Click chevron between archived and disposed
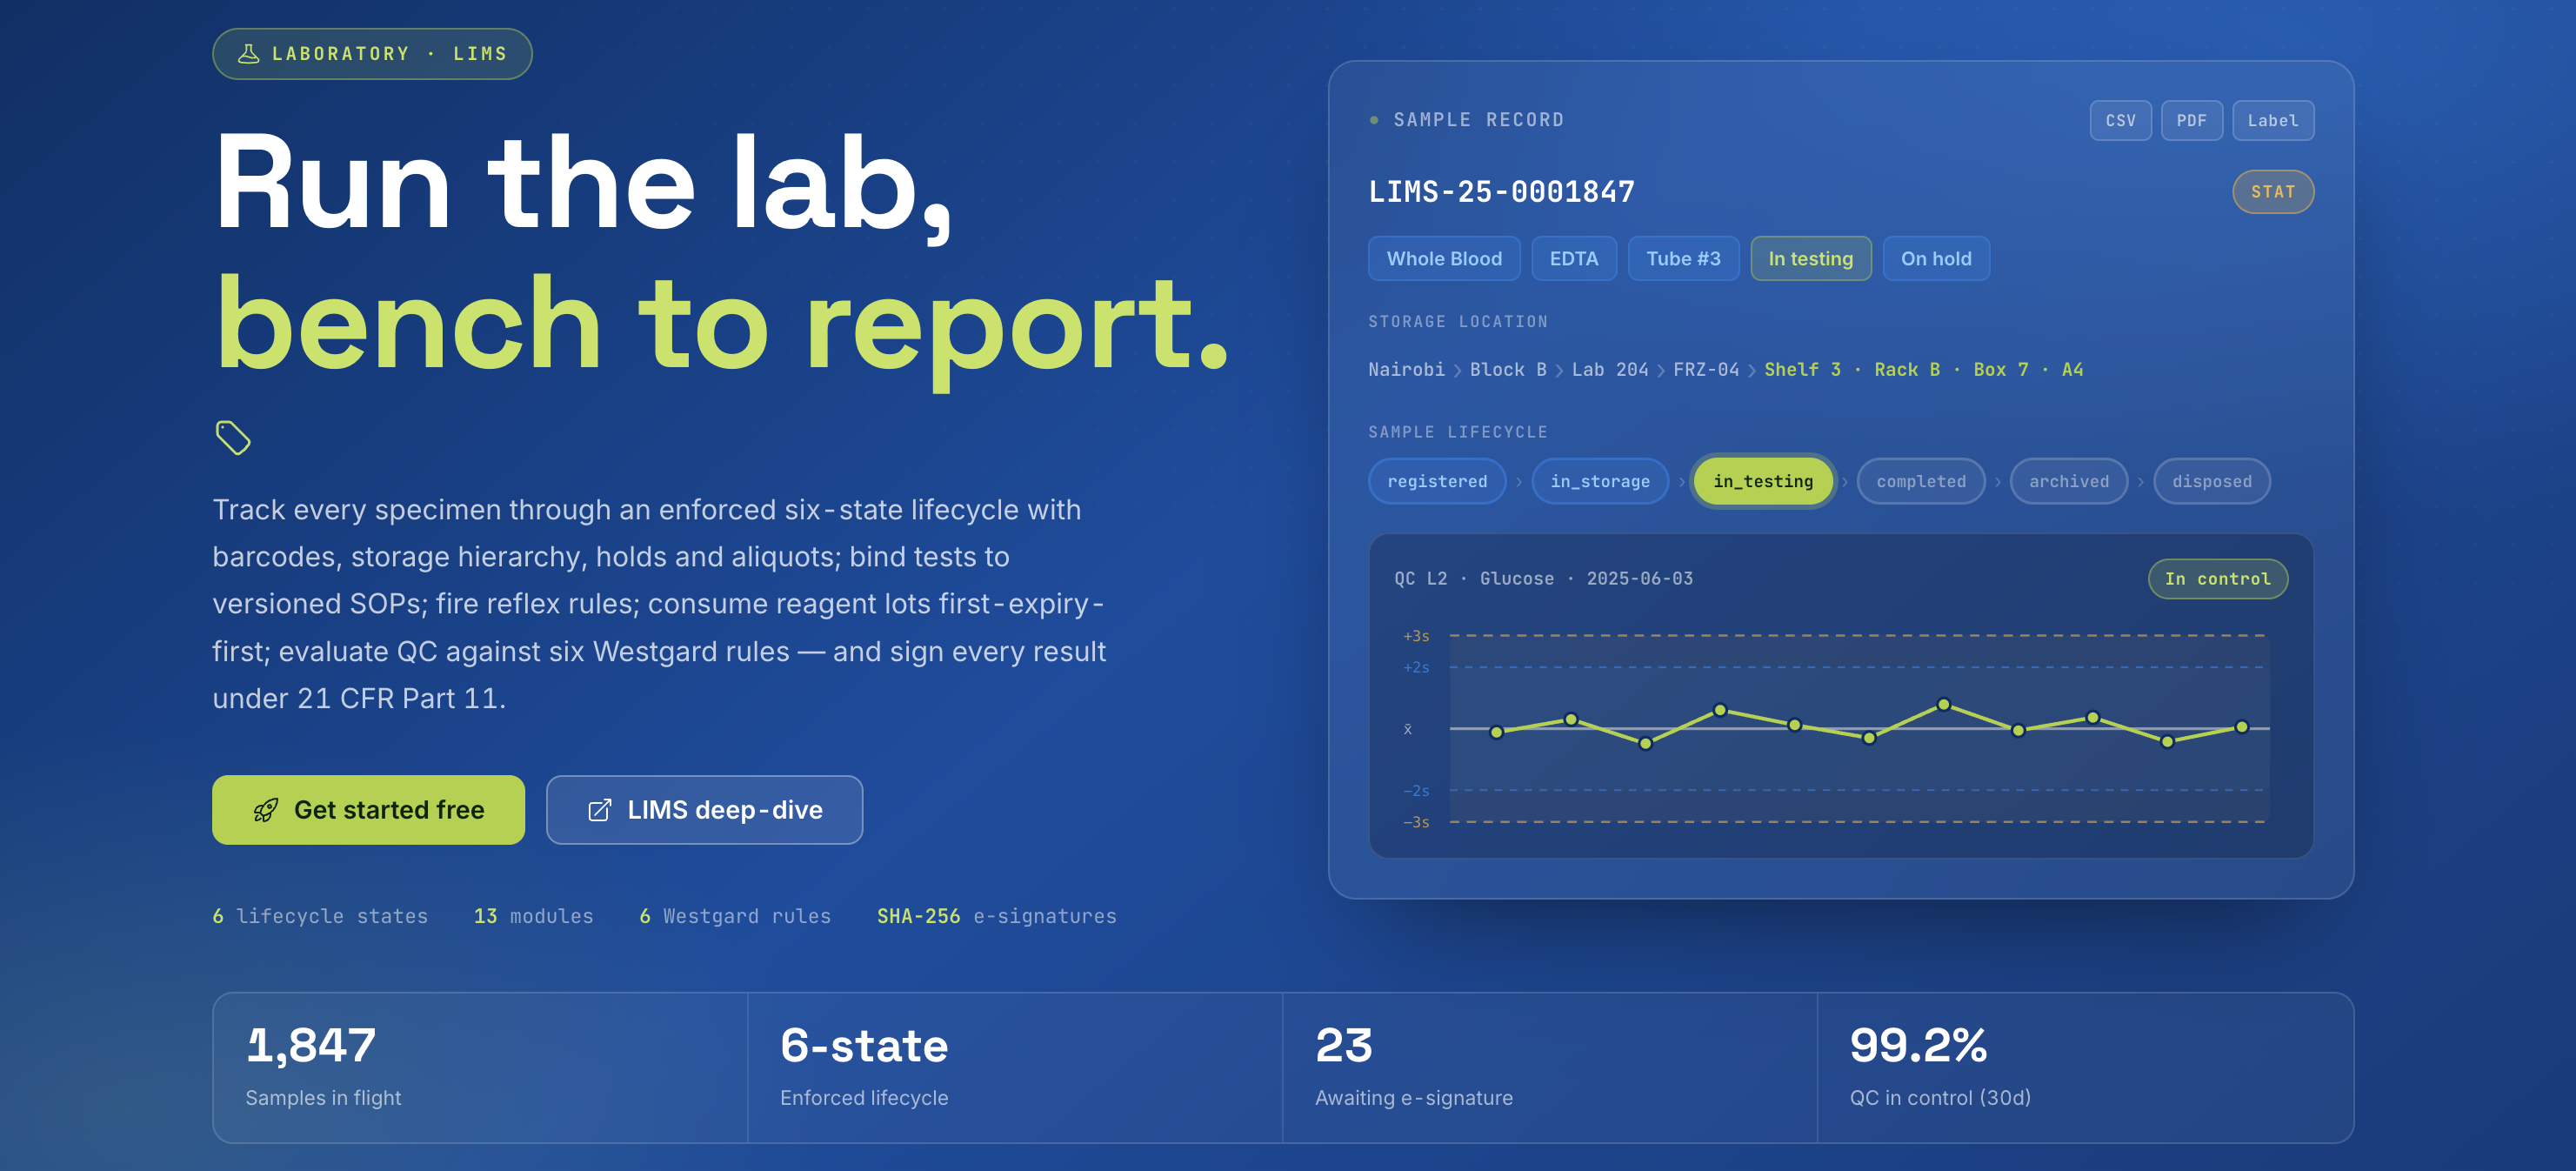 (x=2141, y=482)
